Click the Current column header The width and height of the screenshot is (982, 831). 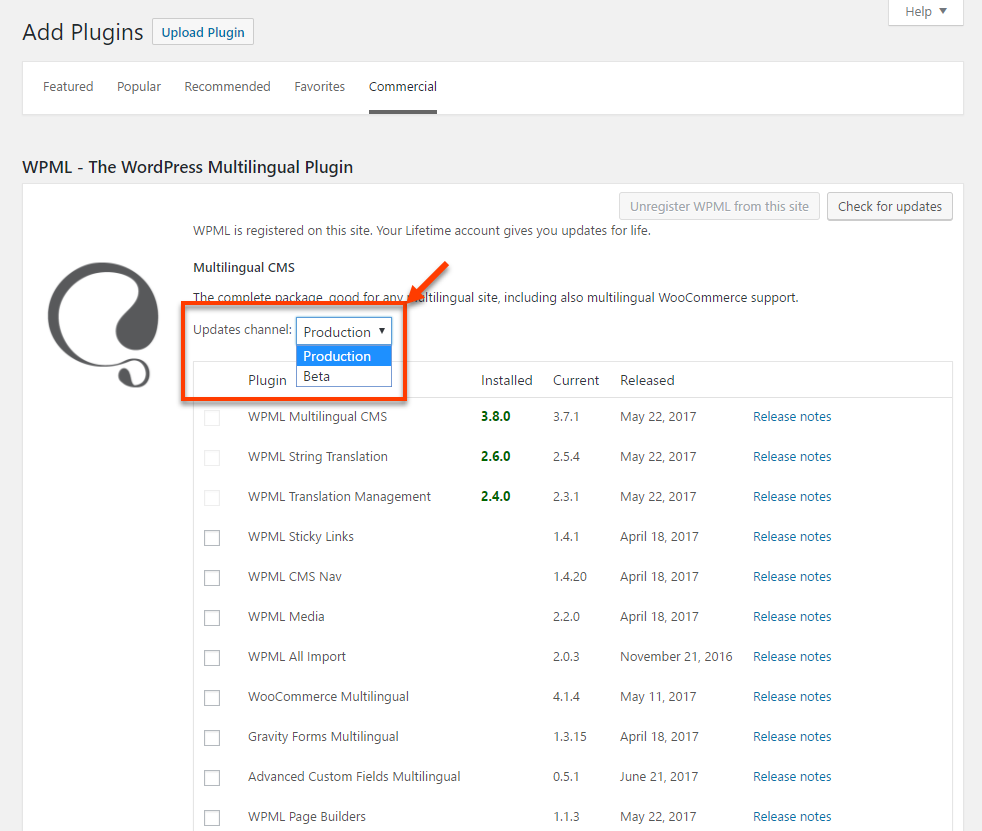[x=576, y=381]
